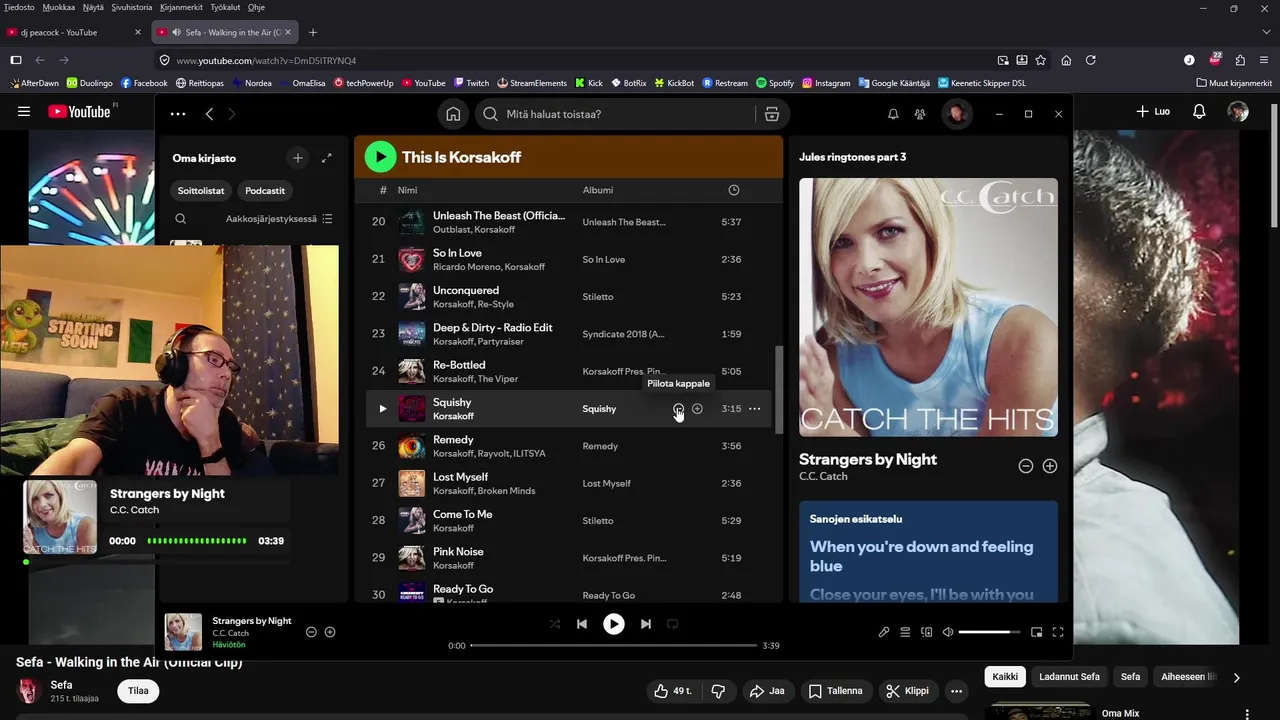Select Pink Noise track title

[458, 552]
